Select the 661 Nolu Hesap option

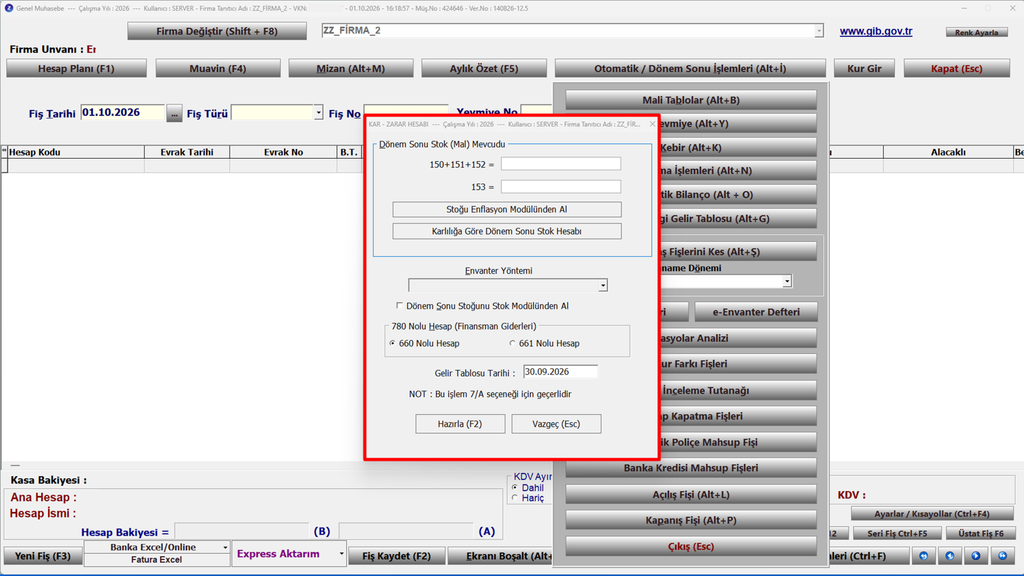[513, 344]
